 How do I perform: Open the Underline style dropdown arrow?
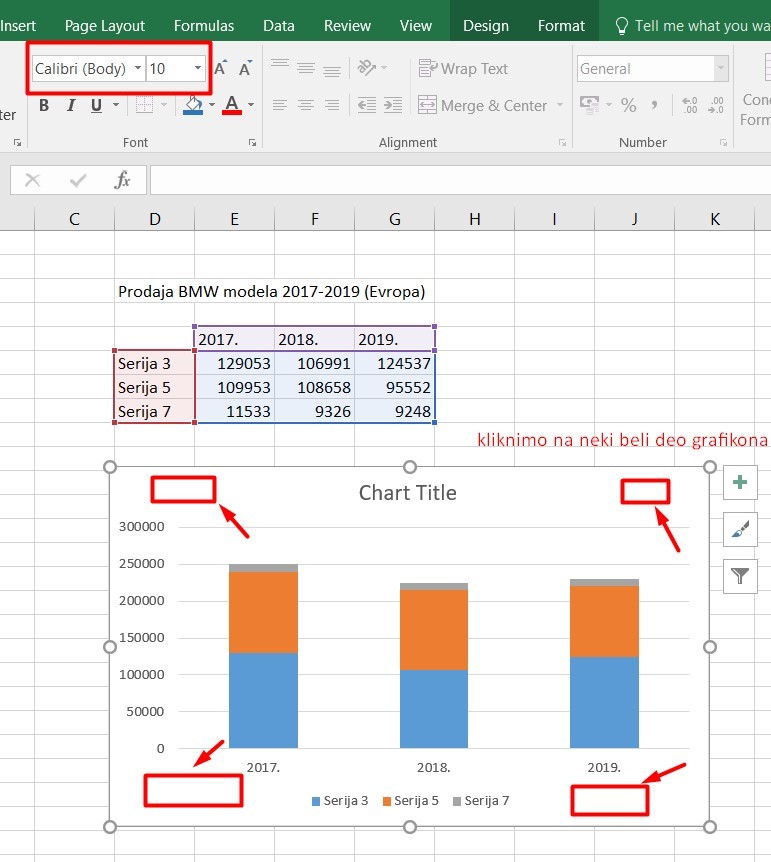tap(116, 104)
